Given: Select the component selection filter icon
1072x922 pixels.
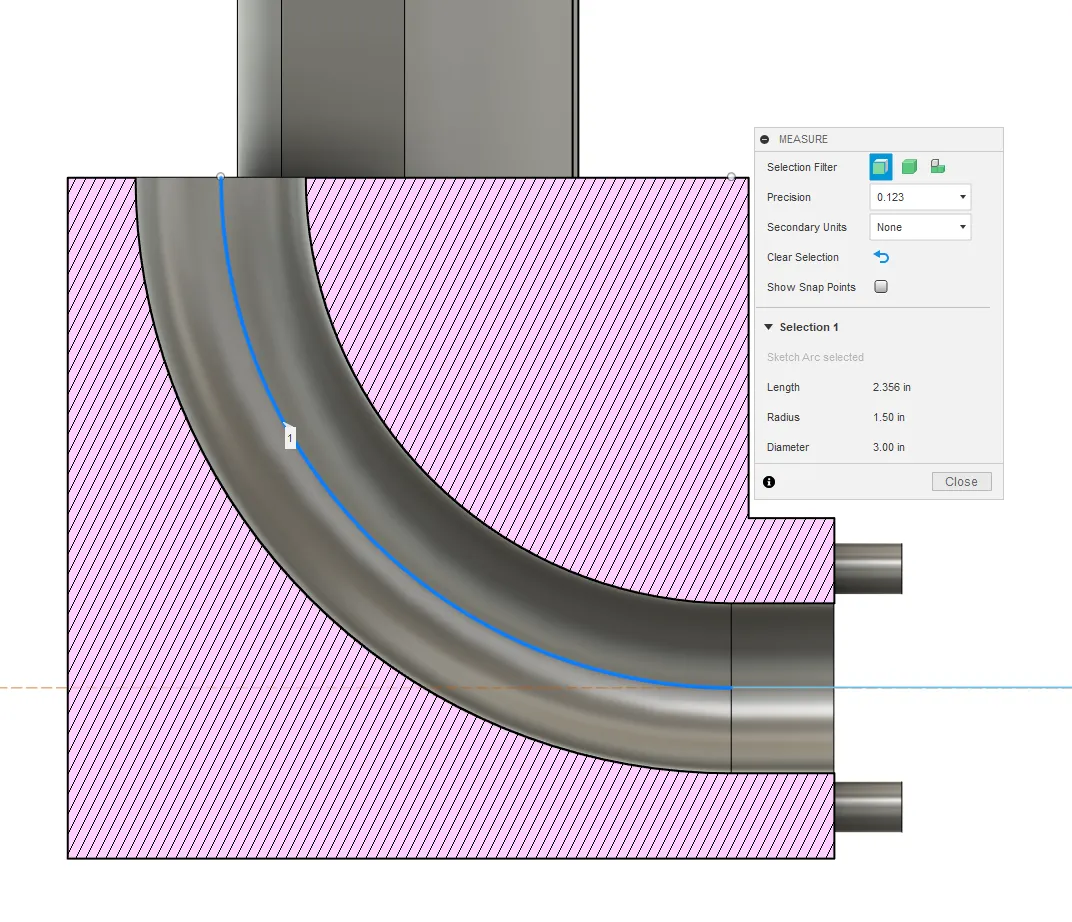Looking at the screenshot, I should 938,167.
